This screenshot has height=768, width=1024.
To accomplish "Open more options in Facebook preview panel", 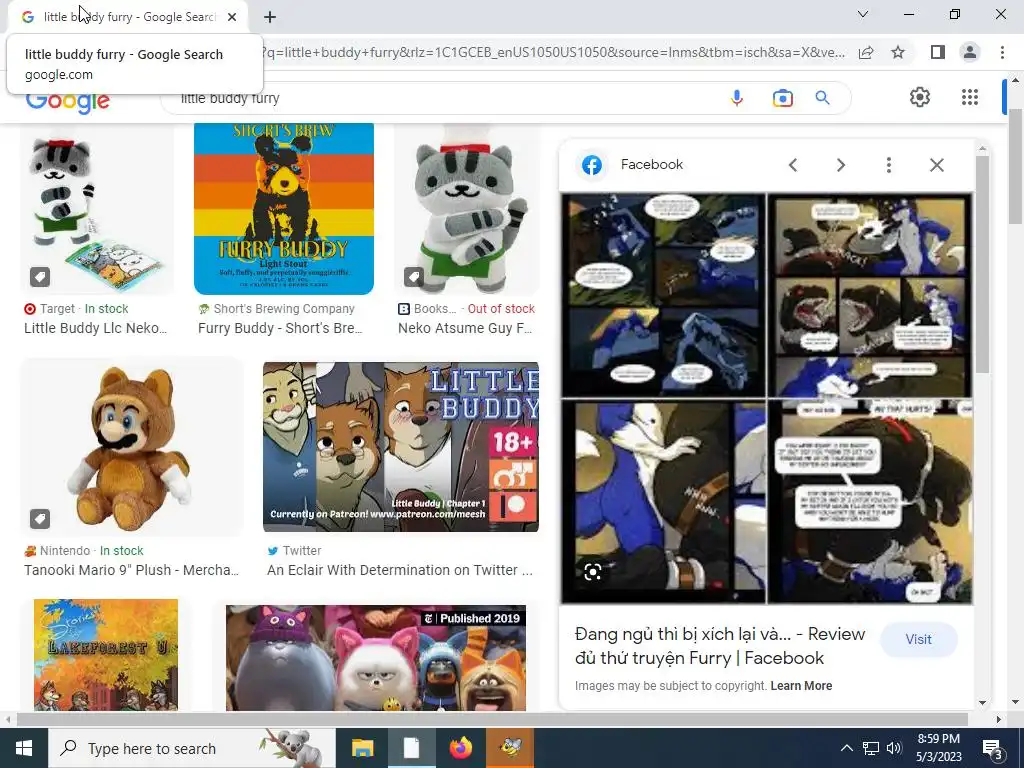I will 888,165.
